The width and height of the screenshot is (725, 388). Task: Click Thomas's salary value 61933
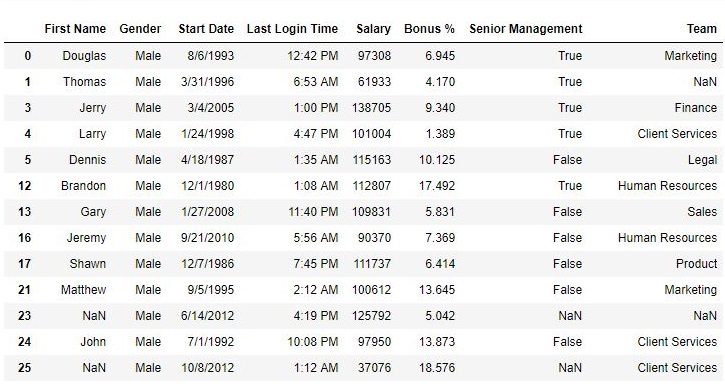pos(375,82)
